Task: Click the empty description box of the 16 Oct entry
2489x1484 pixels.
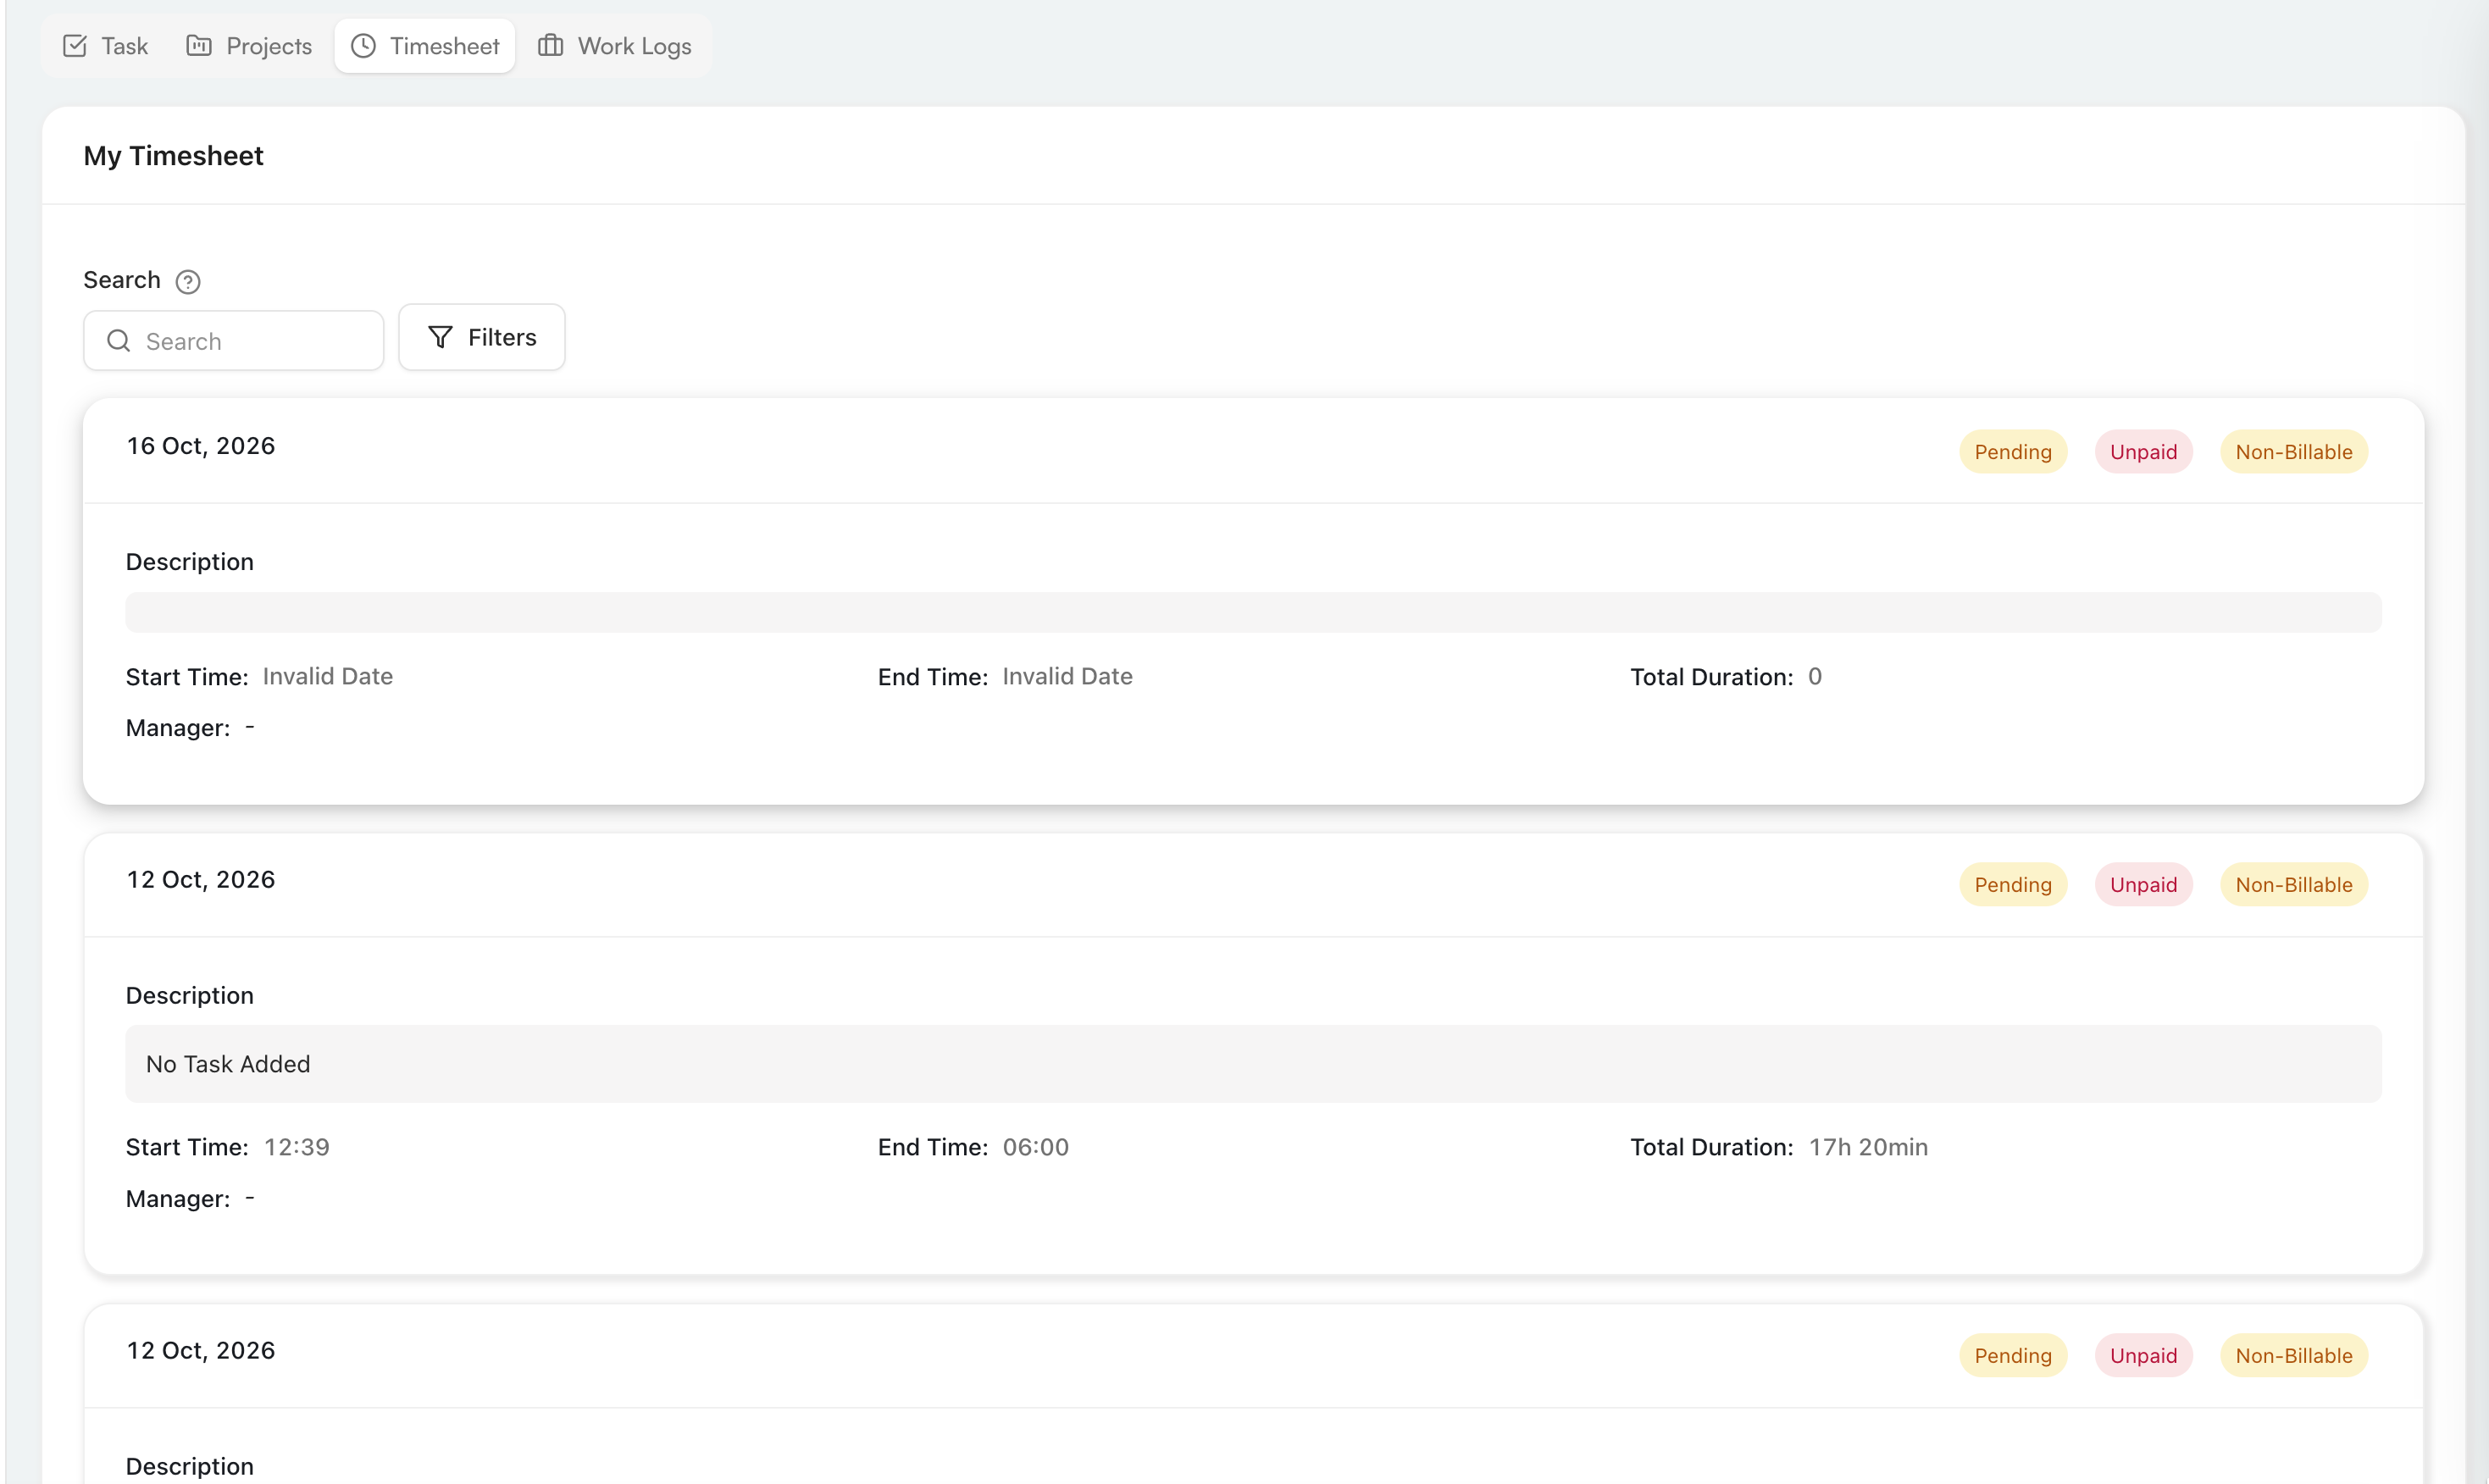Action: (x=1253, y=612)
